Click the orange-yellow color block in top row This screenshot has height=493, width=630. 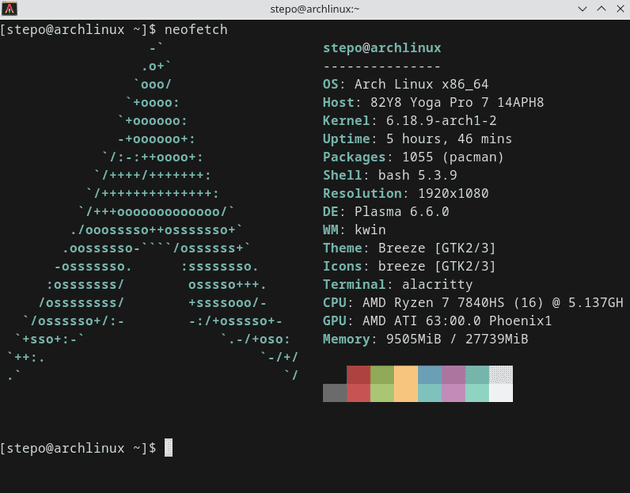[x=406, y=374]
